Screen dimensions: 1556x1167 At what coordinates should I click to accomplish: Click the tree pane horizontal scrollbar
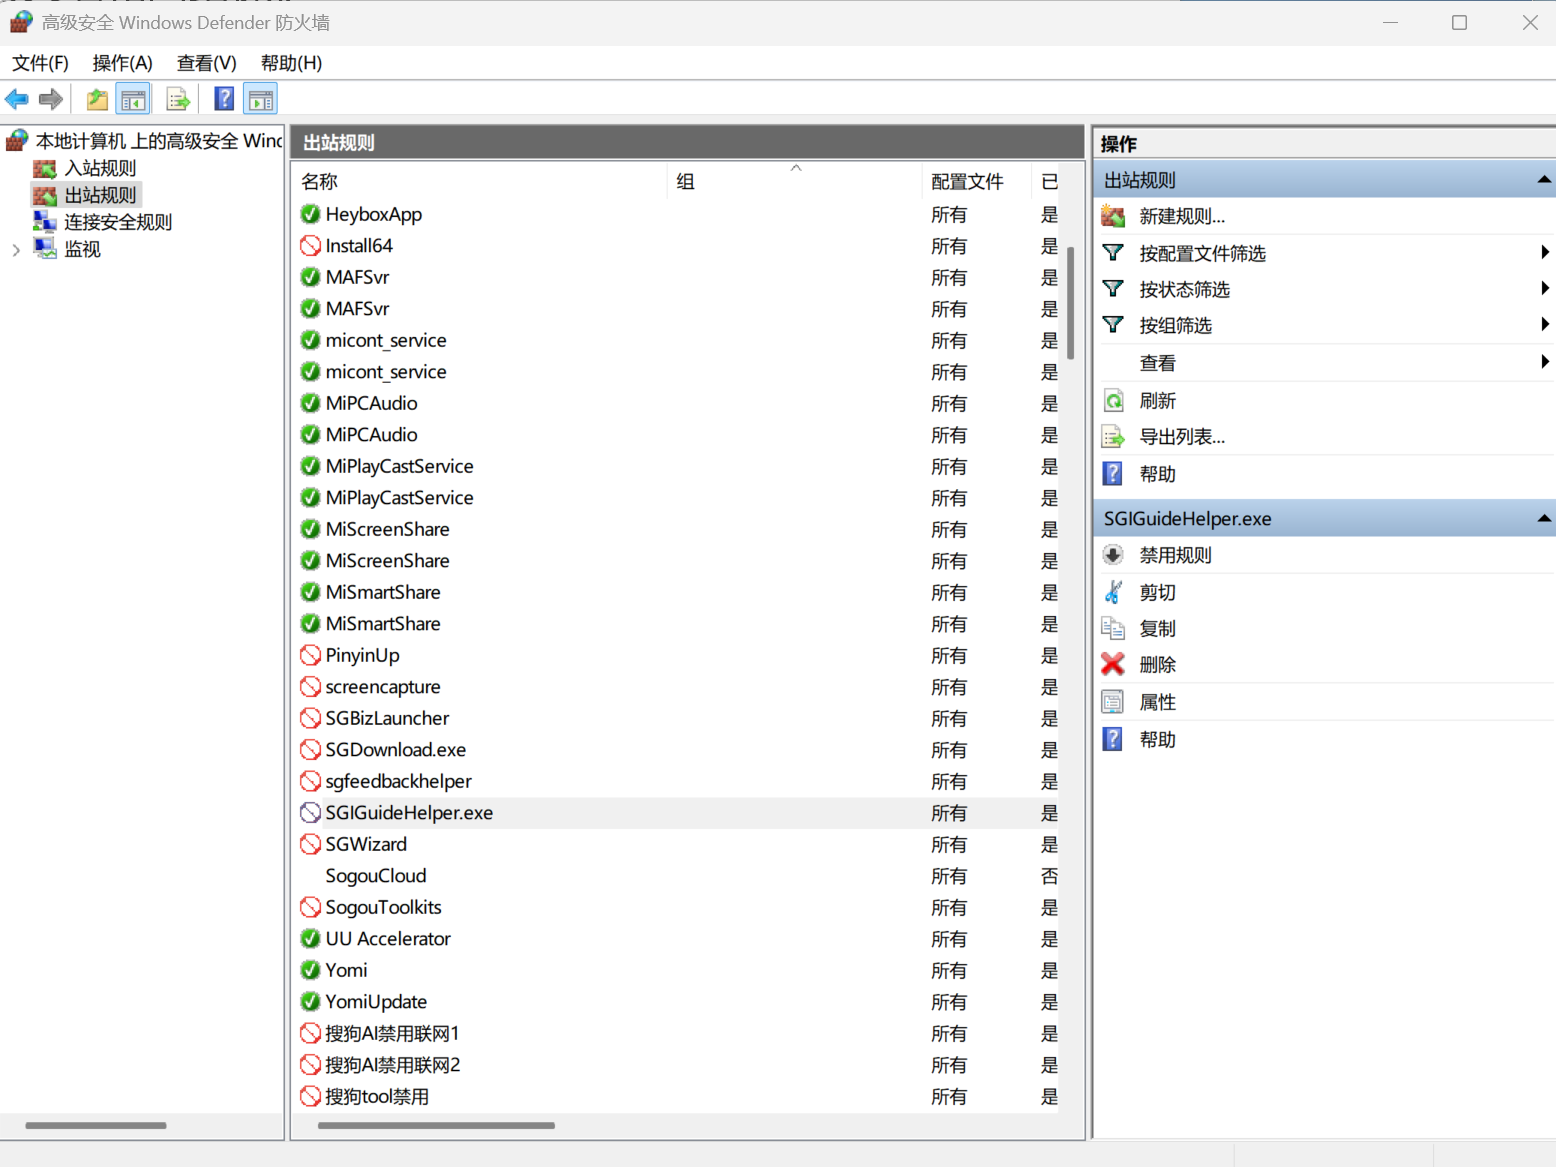96,1125
